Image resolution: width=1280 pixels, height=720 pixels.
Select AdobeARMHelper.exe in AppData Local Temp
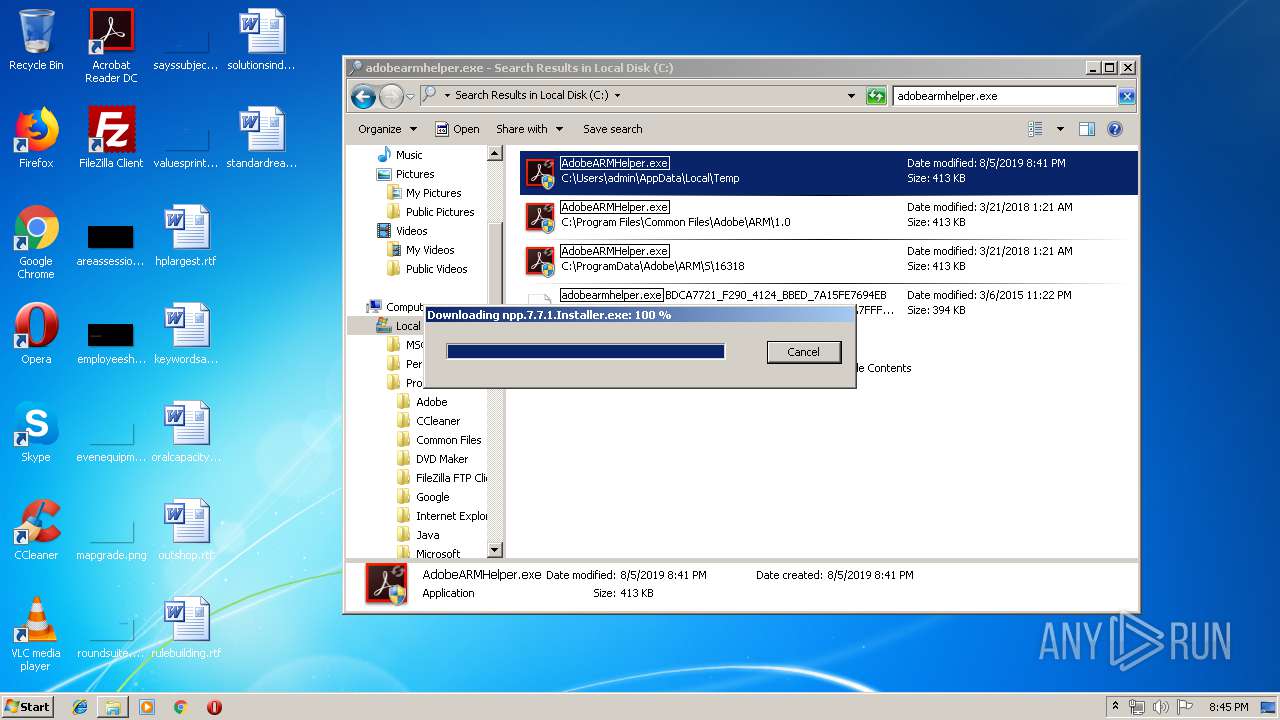829,171
